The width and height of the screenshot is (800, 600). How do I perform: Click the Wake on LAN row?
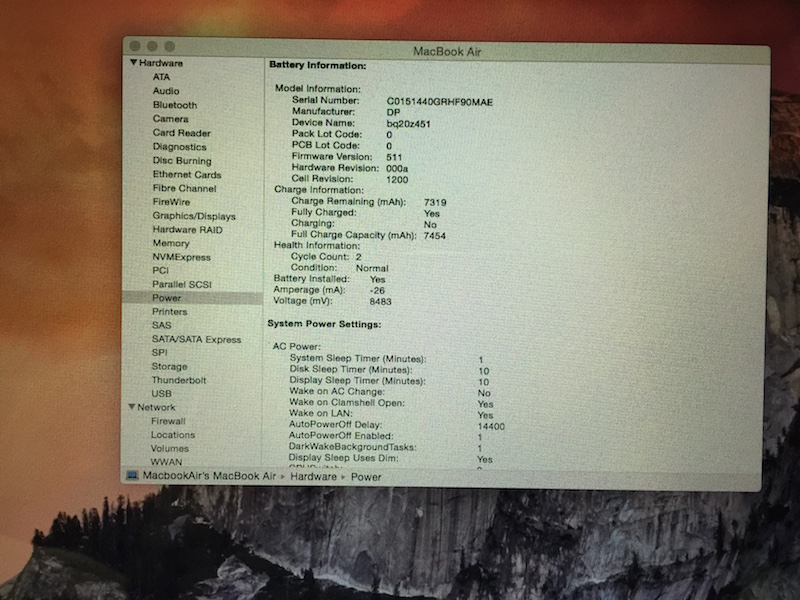coord(391,414)
